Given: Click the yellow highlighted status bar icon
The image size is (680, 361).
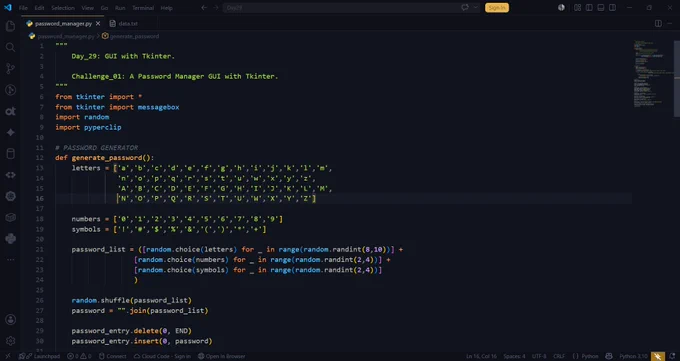Looking at the screenshot, I should 657,356.
